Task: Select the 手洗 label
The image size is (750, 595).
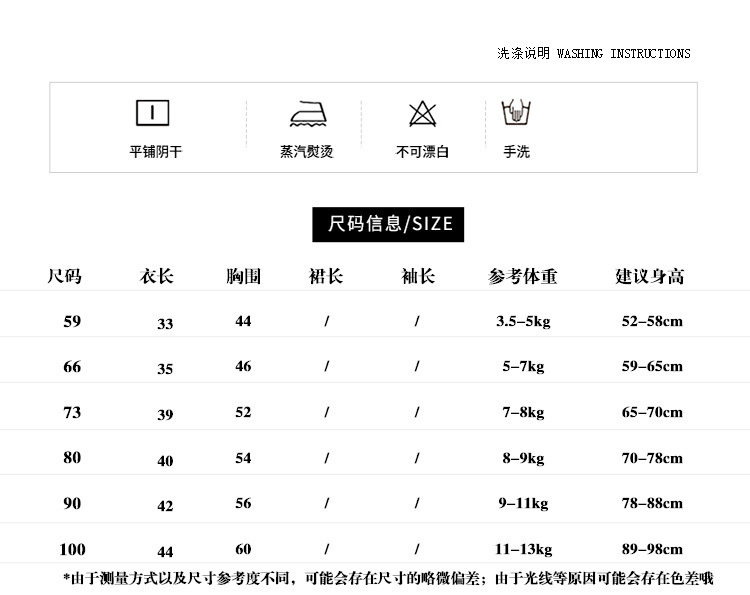Action: click(x=517, y=152)
